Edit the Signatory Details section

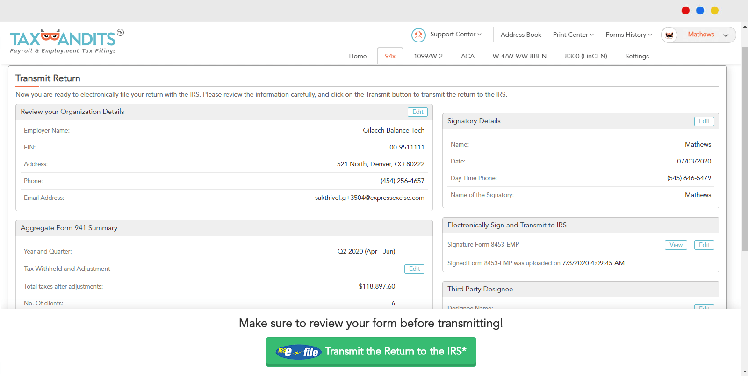click(704, 121)
